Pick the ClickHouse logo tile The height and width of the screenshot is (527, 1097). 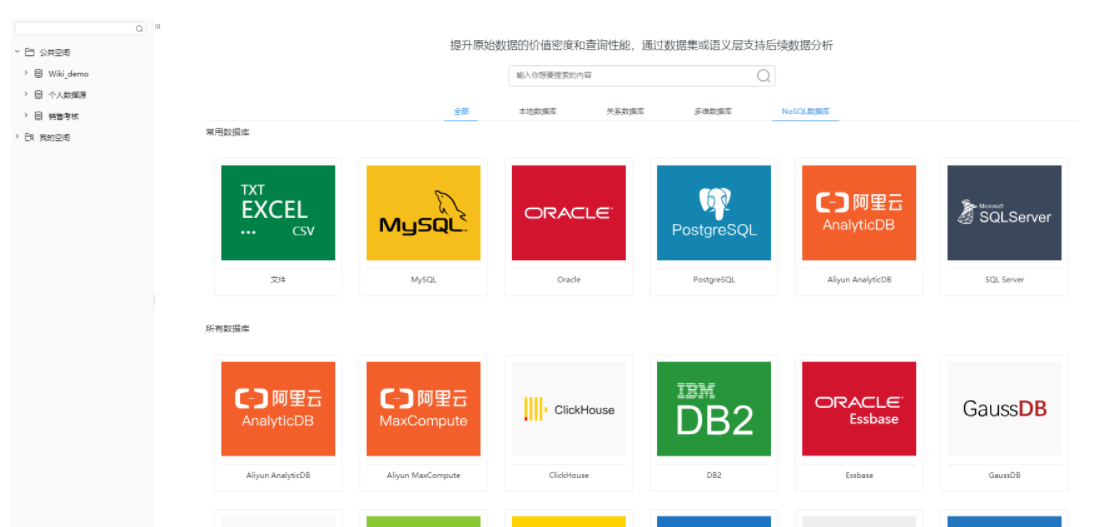(x=569, y=409)
